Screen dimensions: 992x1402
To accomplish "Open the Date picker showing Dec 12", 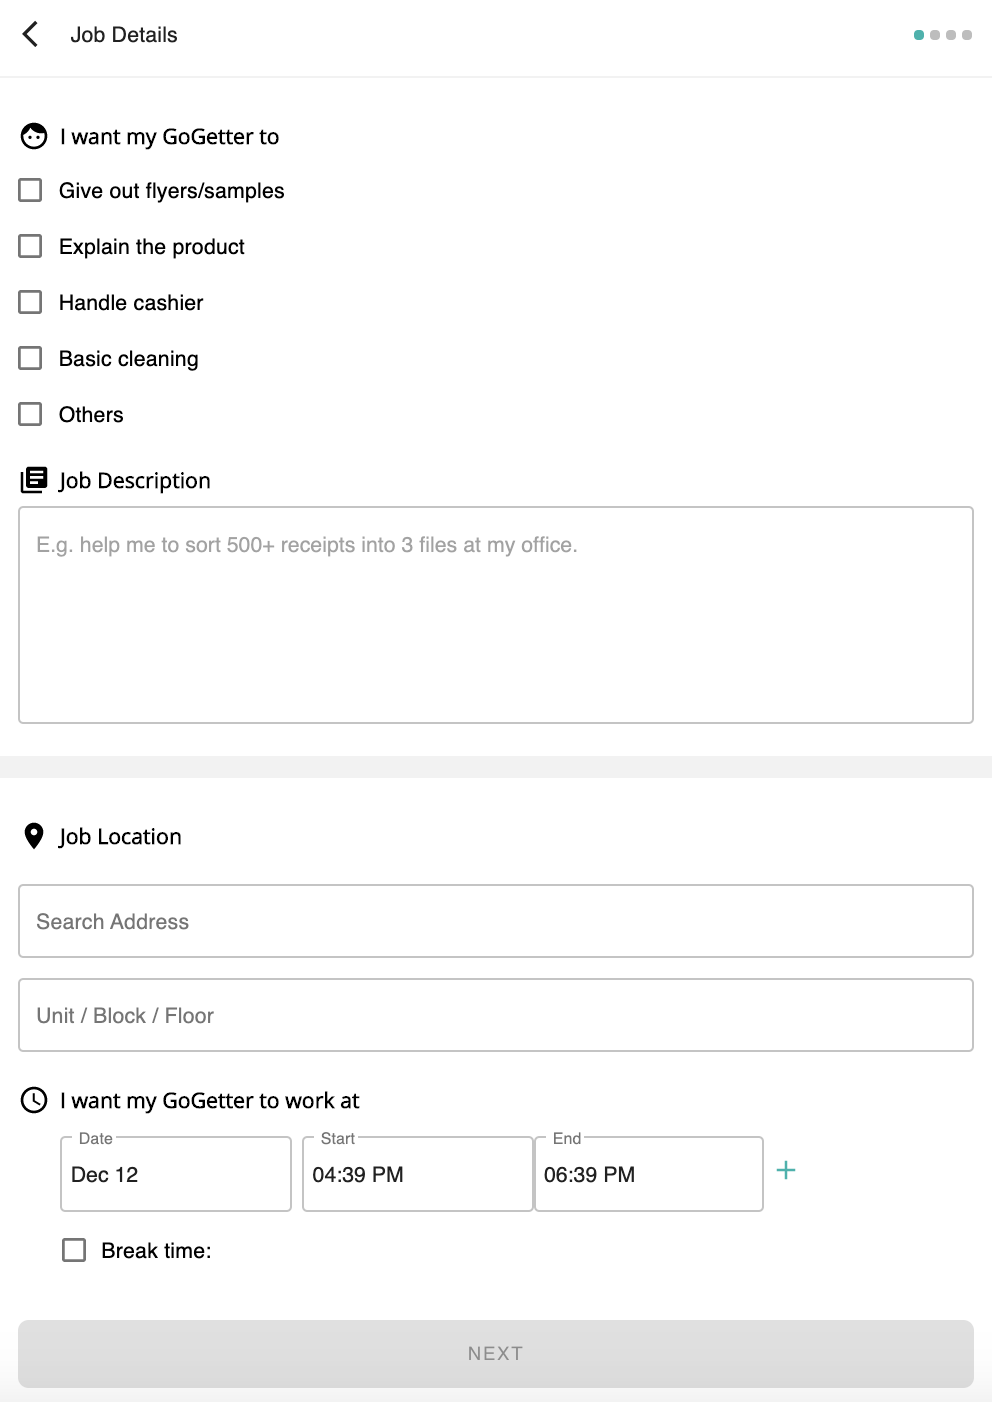I will pos(175,1174).
